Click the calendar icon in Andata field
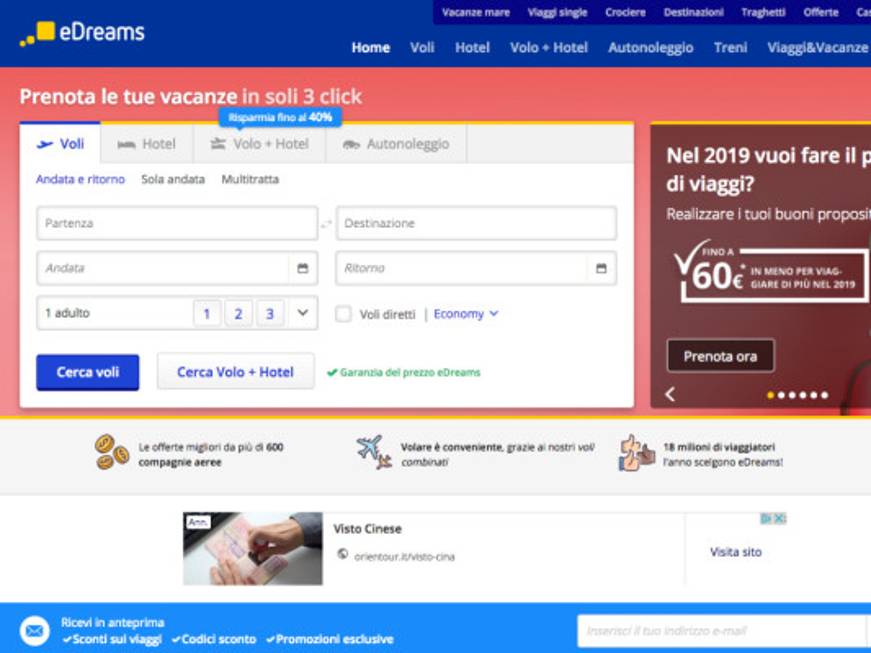The width and height of the screenshot is (871, 653). point(303,268)
